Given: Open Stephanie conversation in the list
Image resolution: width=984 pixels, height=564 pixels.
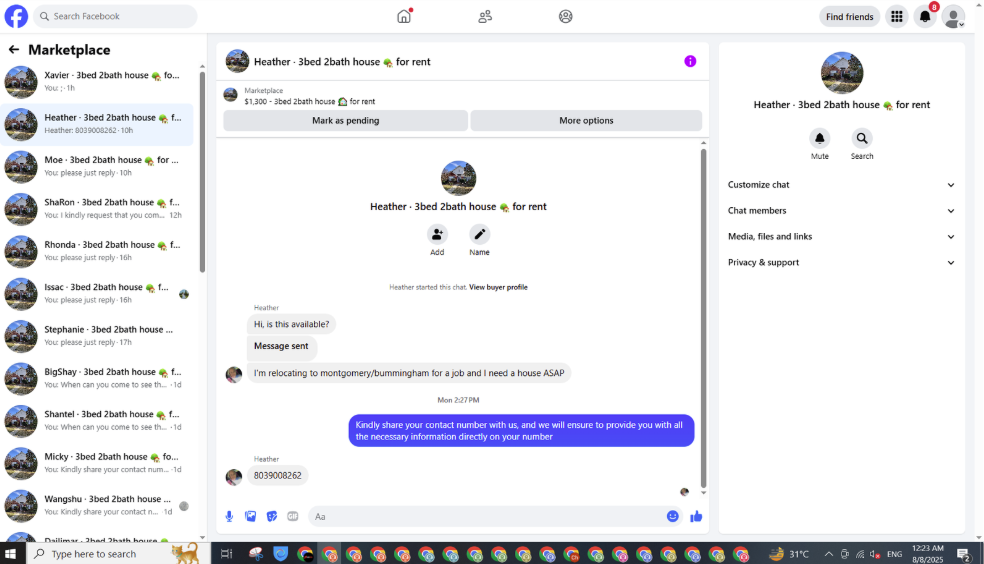Looking at the screenshot, I should [x=99, y=336].
